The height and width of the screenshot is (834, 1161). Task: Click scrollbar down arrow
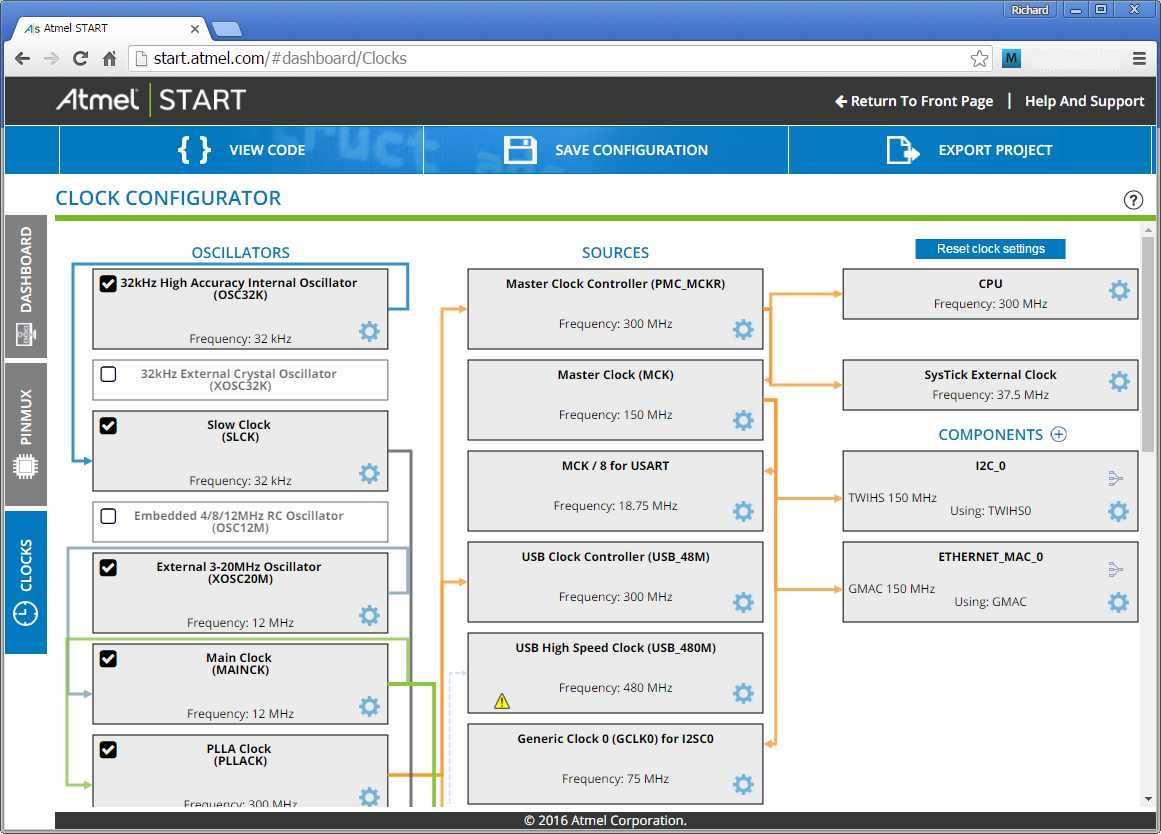[1148, 799]
